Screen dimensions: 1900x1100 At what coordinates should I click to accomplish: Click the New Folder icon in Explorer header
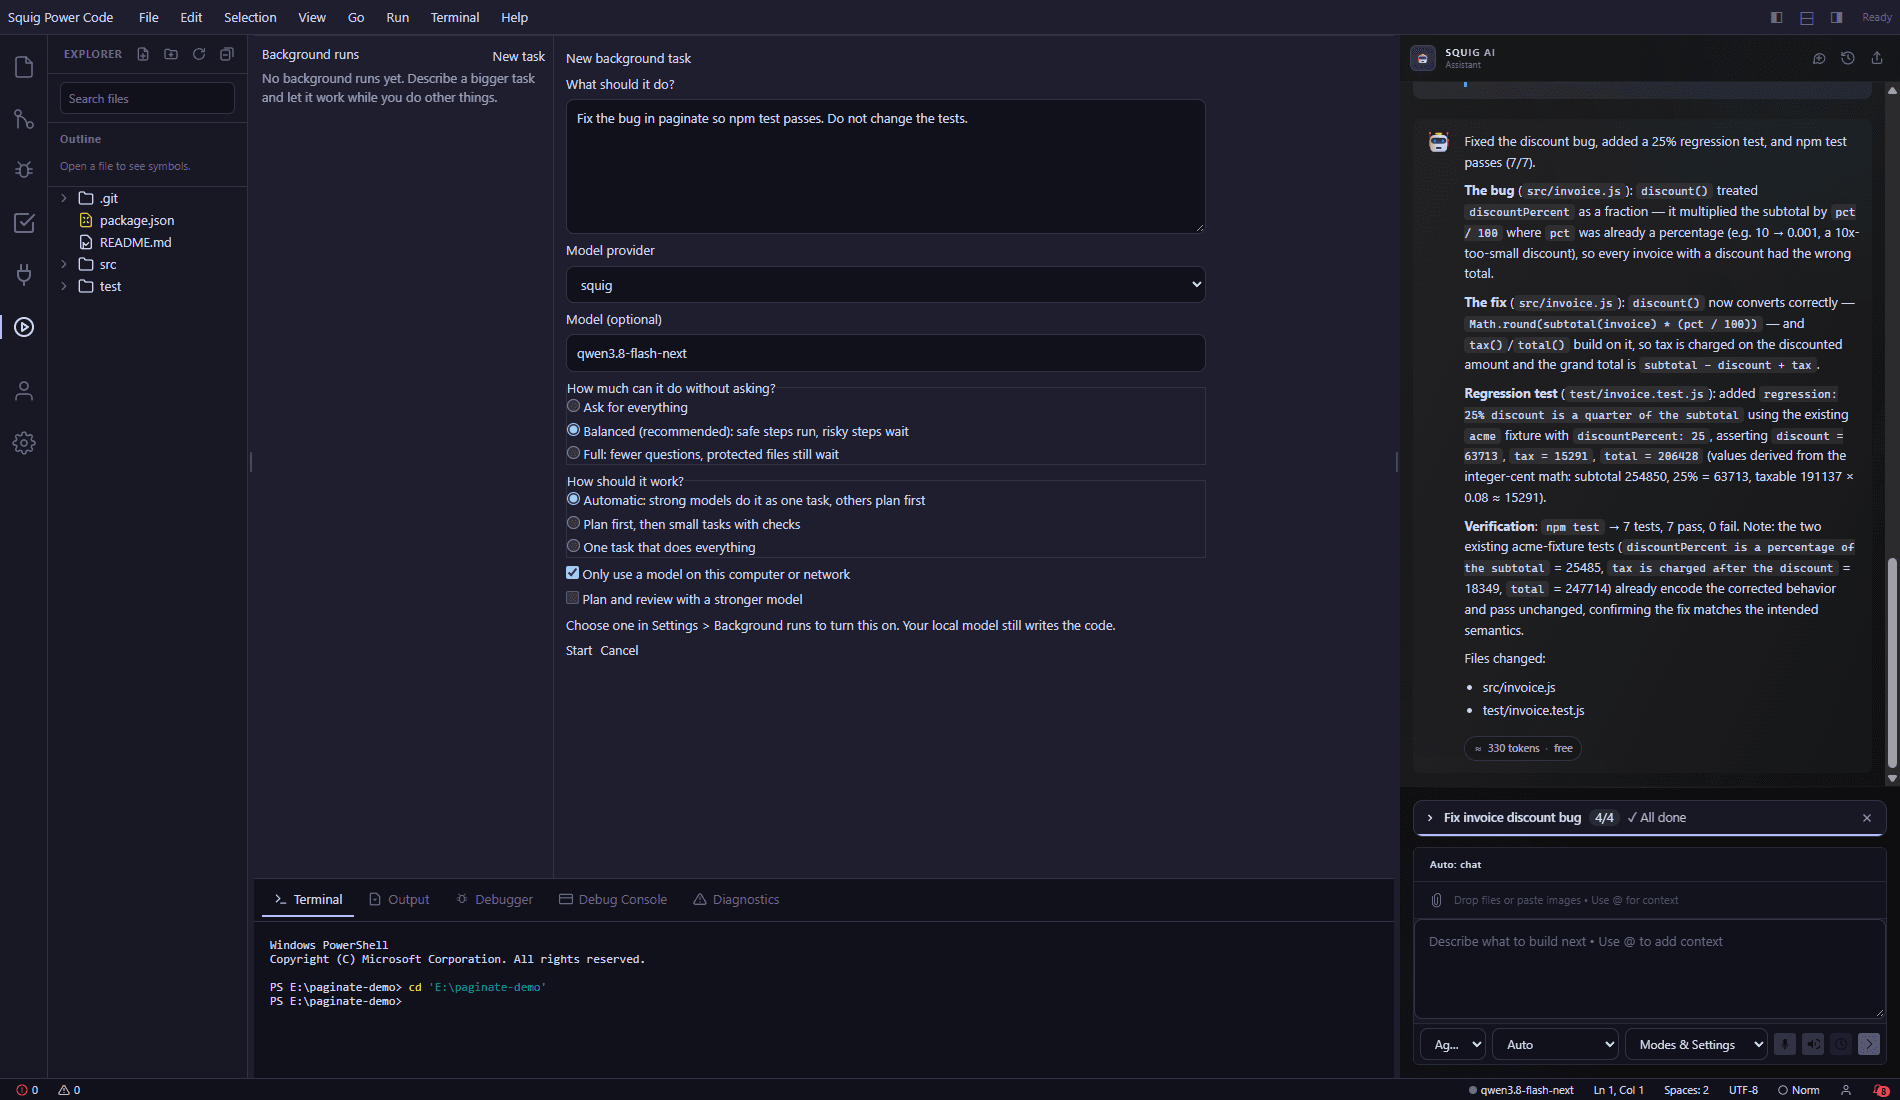click(x=171, y=54)
